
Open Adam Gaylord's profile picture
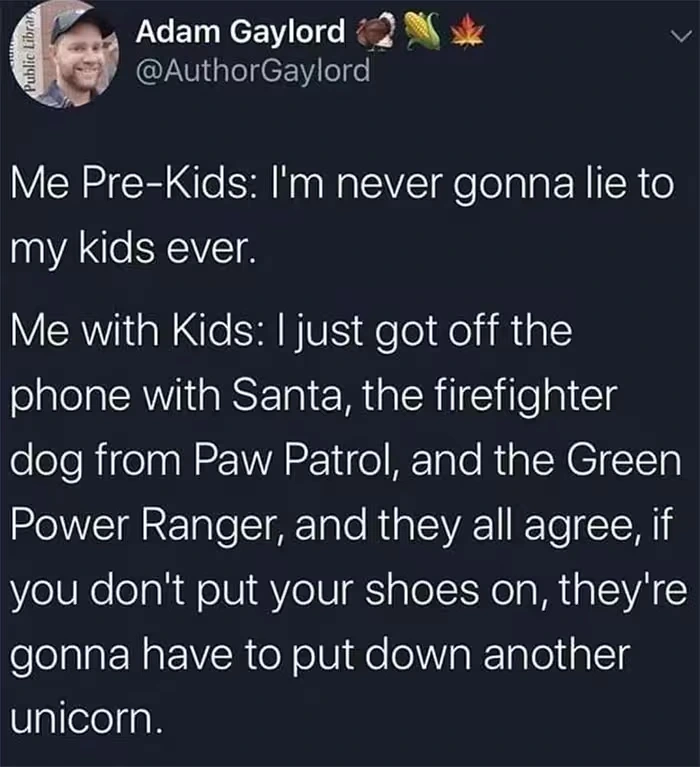(66, 54)
